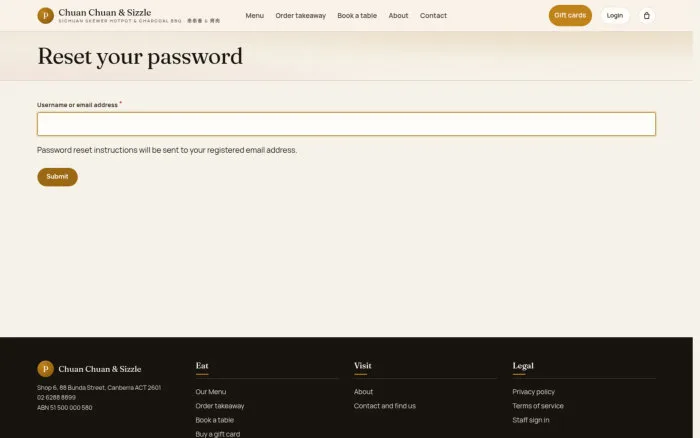Click the Legal footer heading
700x438 pixels.
click(x=523, y=366)
